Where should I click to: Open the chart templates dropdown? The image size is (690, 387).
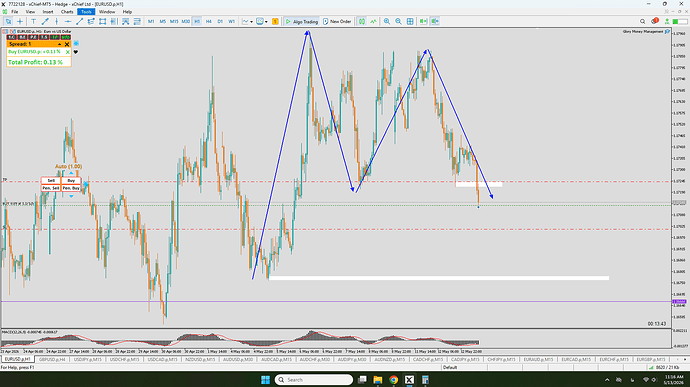tap(266, 22)
